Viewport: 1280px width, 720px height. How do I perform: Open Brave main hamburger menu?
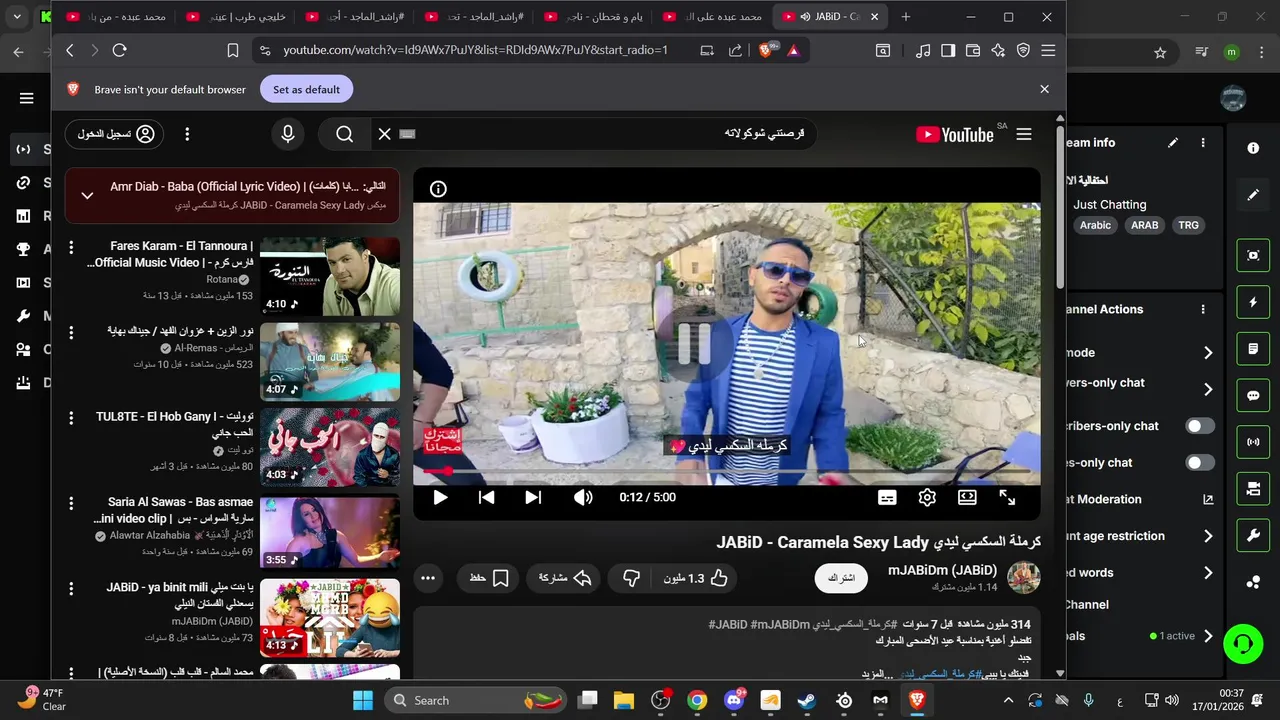pyautogui.click(x=1048, y=50)
